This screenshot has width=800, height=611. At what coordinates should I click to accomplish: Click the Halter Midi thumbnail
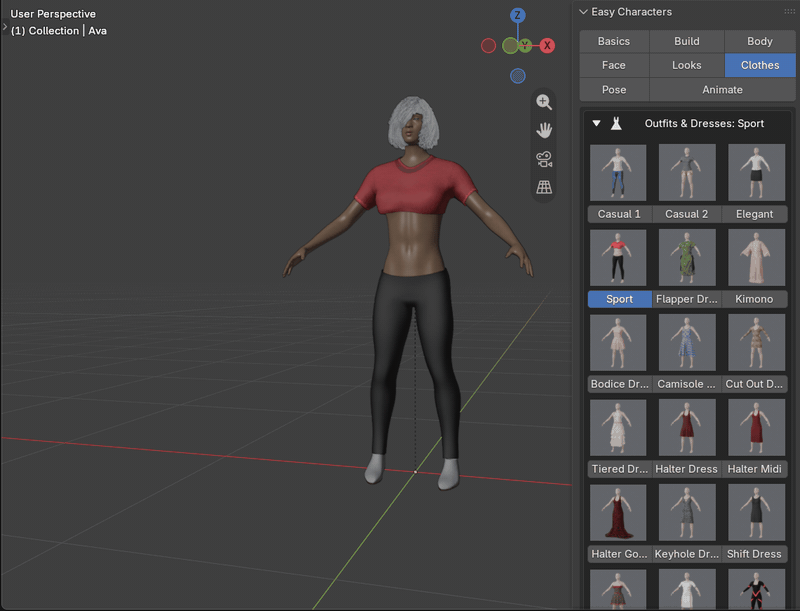tap(757, 427)
